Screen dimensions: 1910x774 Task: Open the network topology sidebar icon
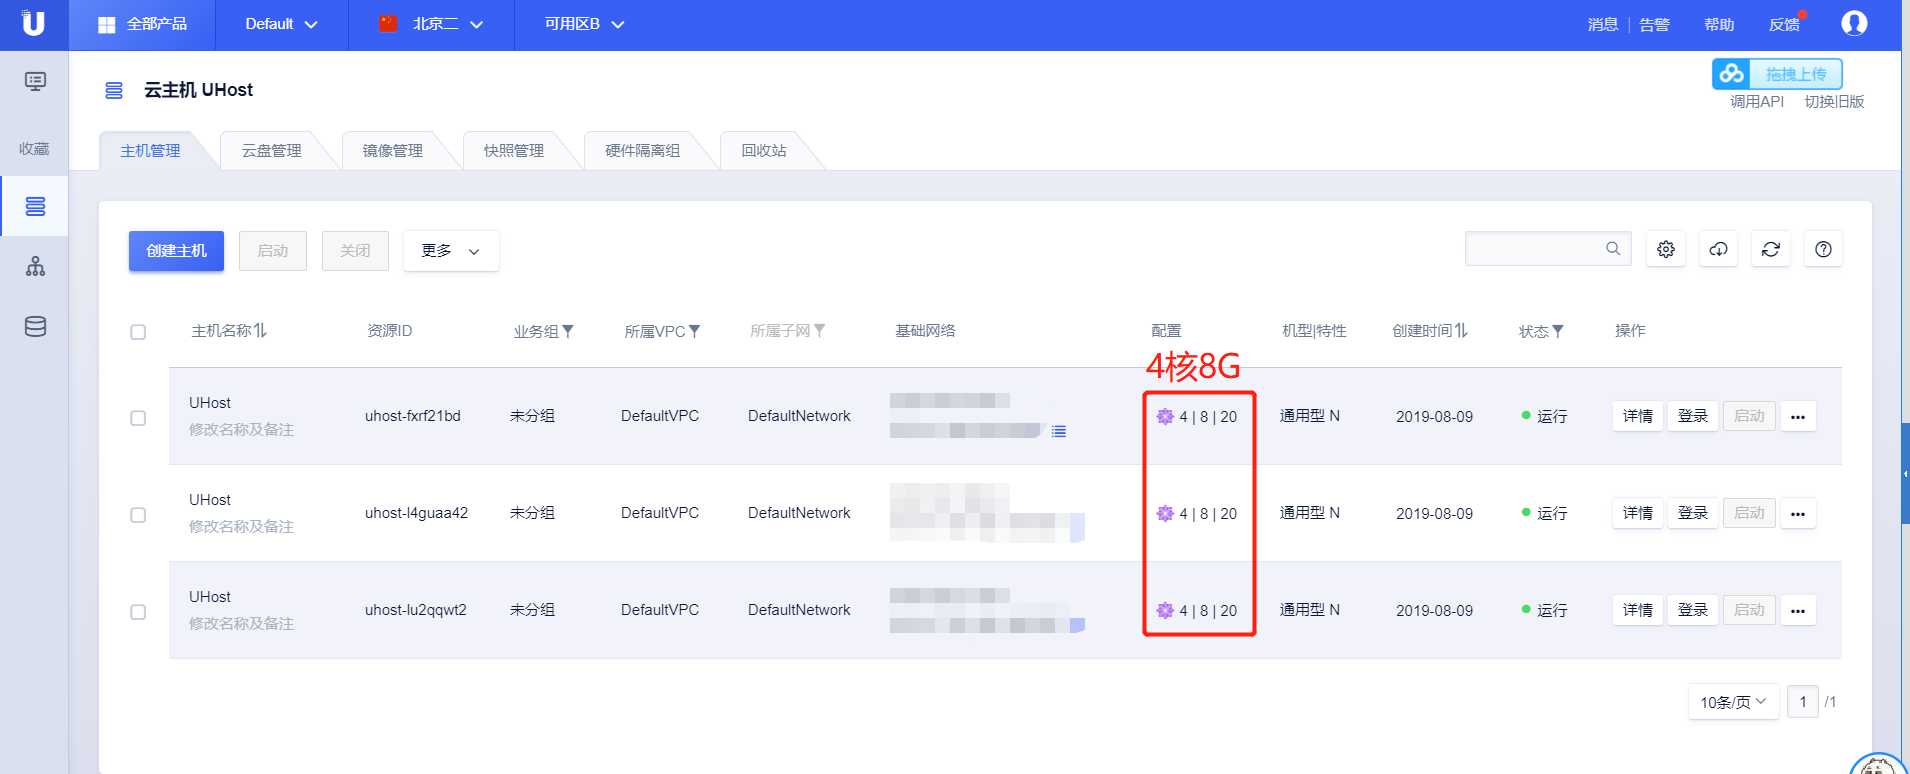pos(35,266)
